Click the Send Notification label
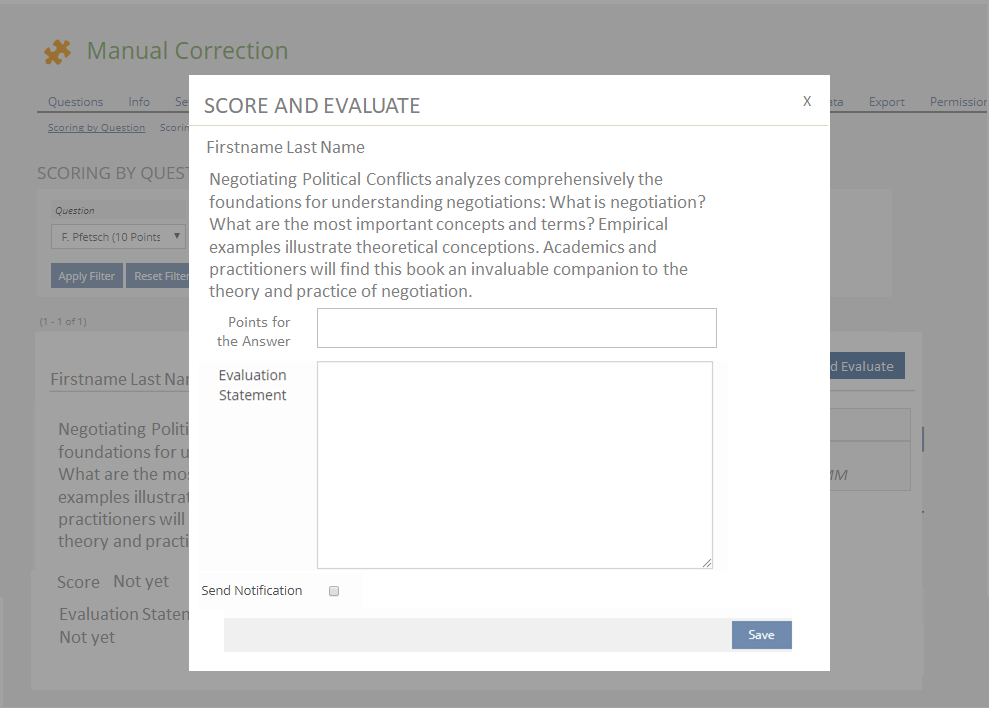This screenshot has width=989, height=708. click(251, 591)
